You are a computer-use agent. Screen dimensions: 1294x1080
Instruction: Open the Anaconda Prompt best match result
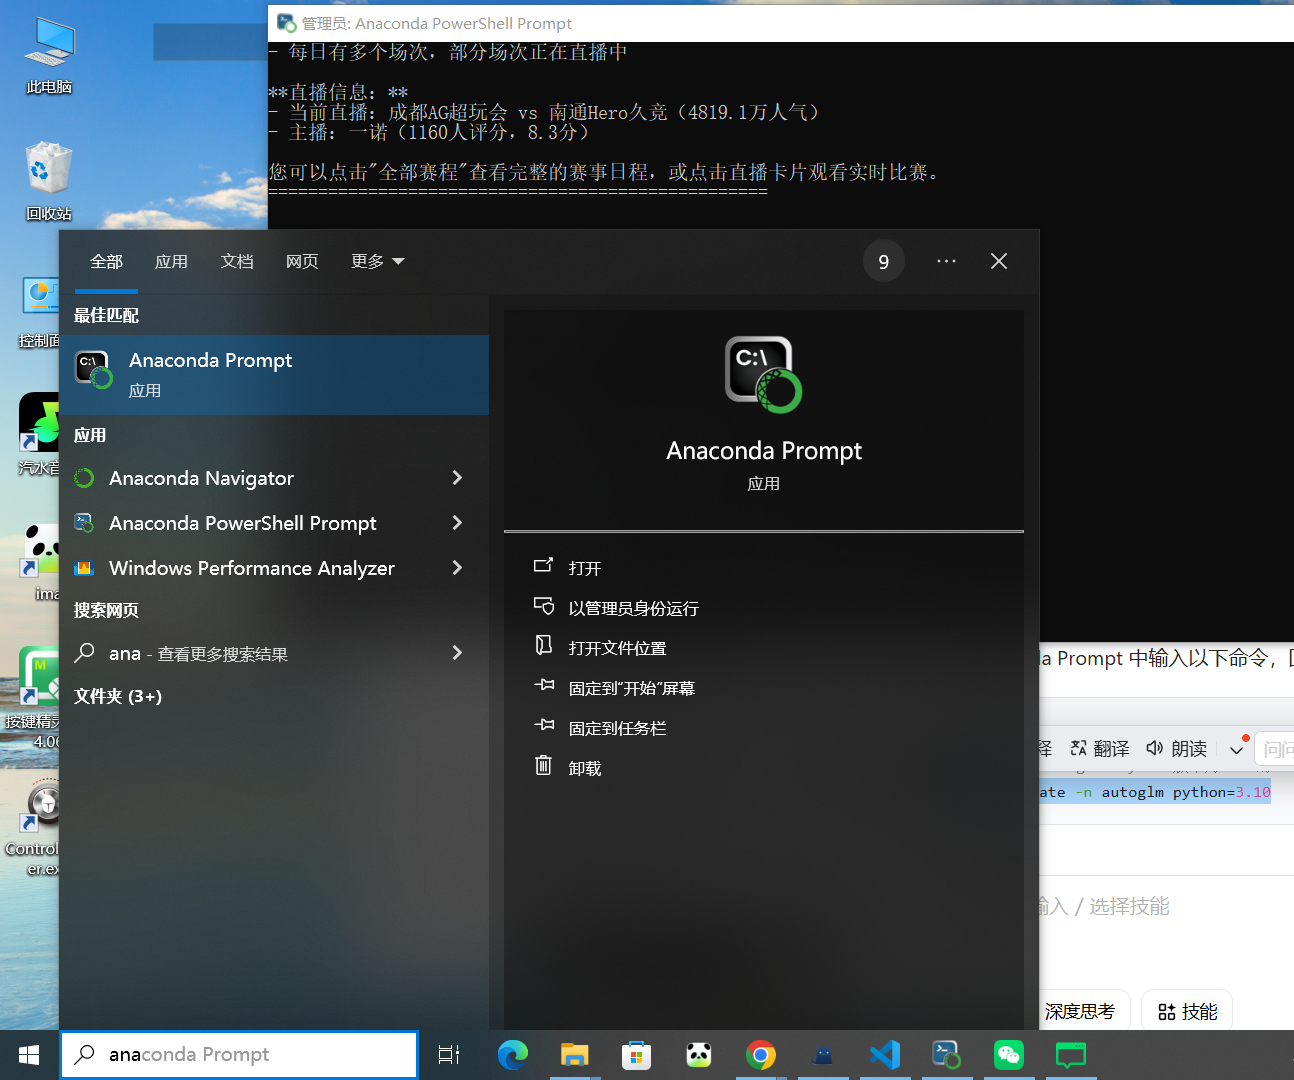(274, 375)
